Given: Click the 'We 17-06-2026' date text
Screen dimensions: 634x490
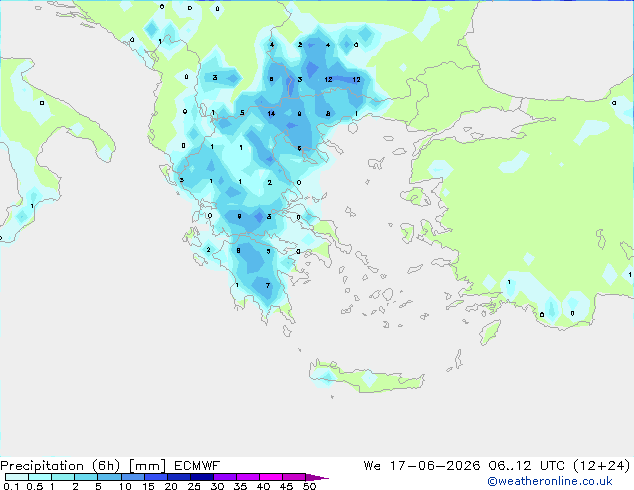Looking at the screenshot, I should tap(422, 466).
